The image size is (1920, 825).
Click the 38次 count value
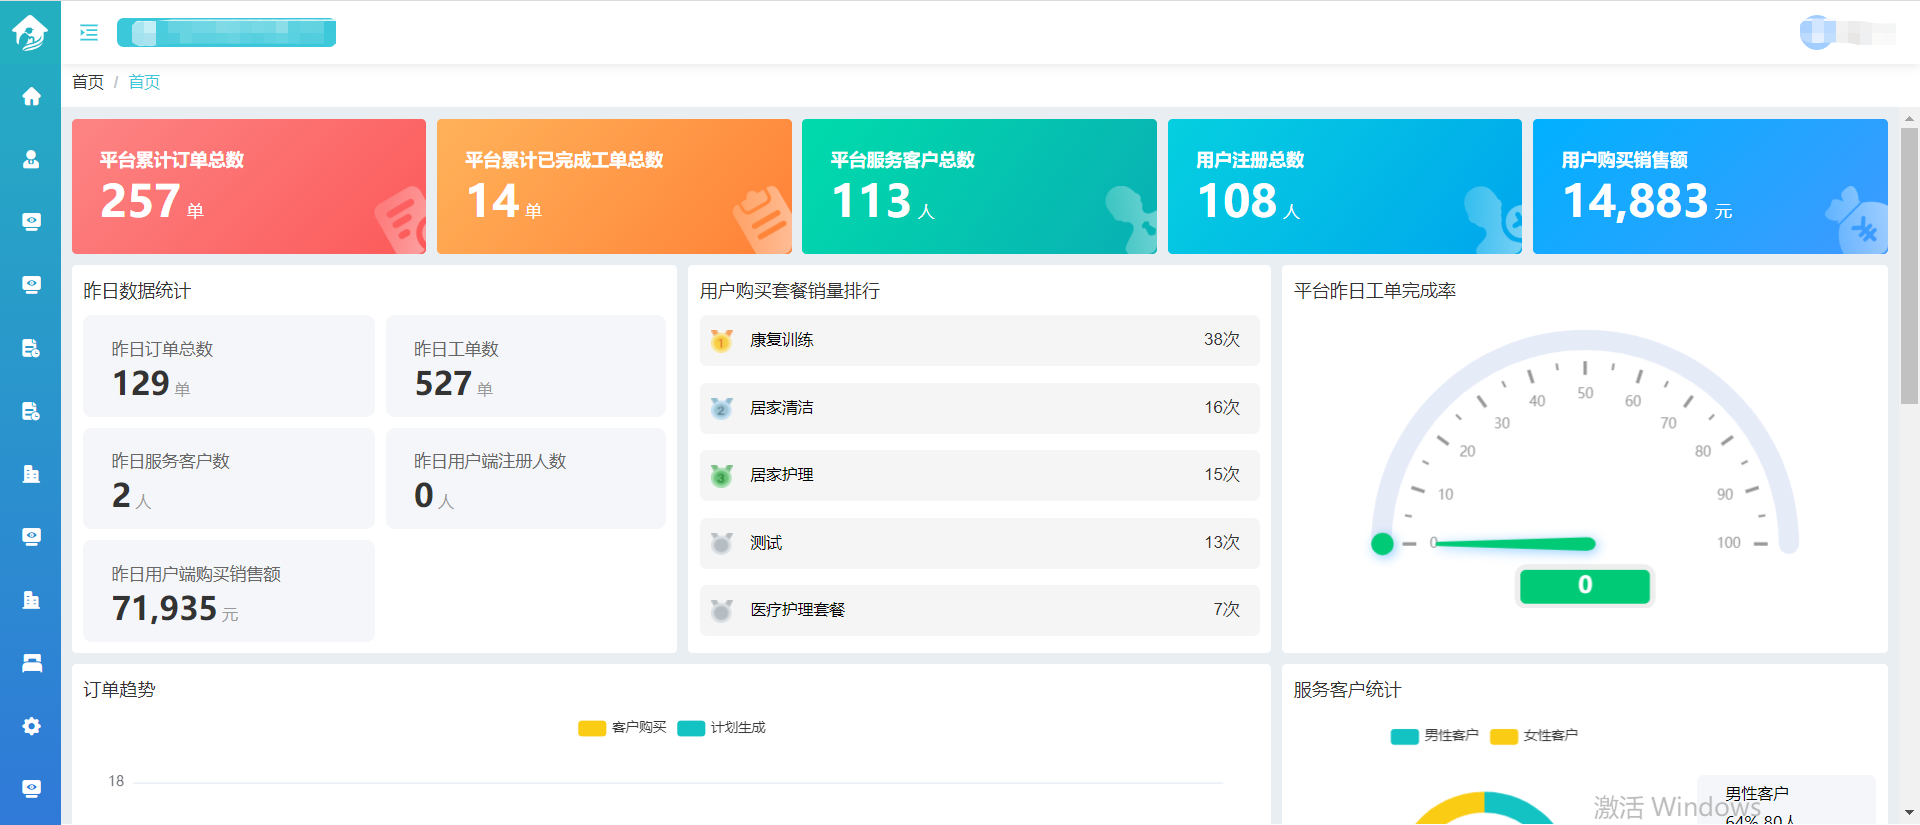(x=1222, y=340)
